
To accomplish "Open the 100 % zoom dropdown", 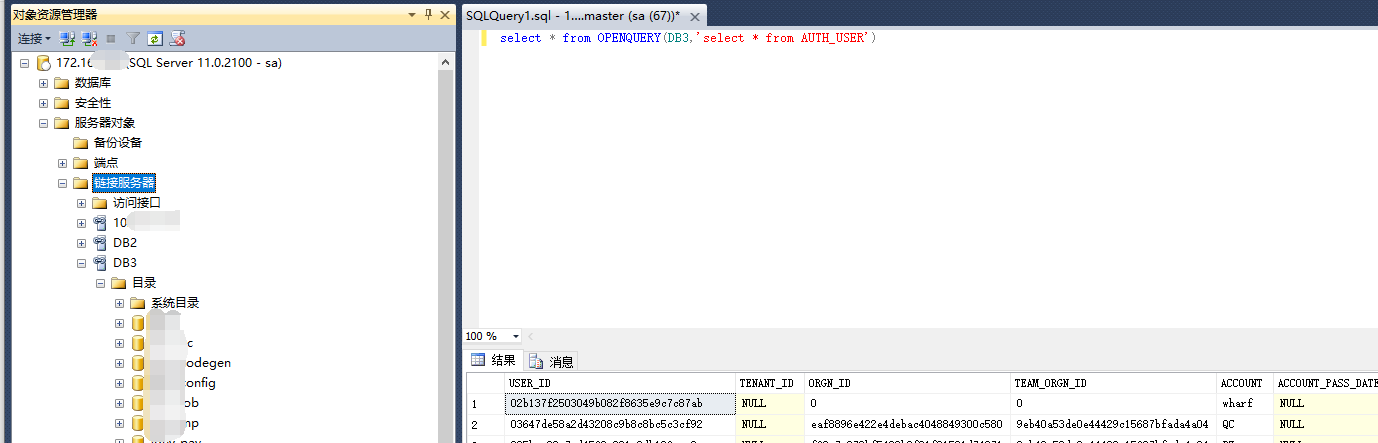I will pyautogui.click(x=516, y=337).
